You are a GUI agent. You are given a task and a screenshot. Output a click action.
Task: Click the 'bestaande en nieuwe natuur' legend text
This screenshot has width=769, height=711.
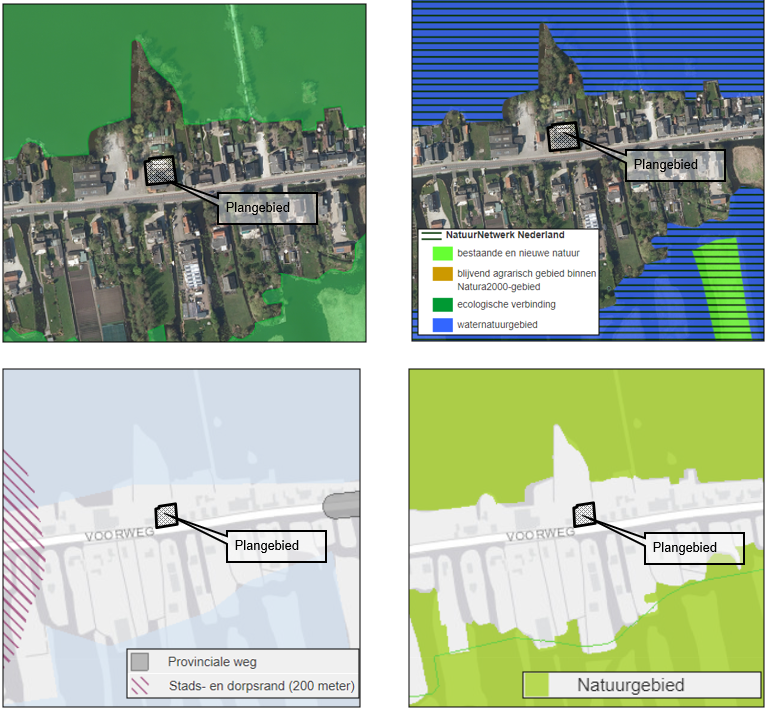coord(518,254)
